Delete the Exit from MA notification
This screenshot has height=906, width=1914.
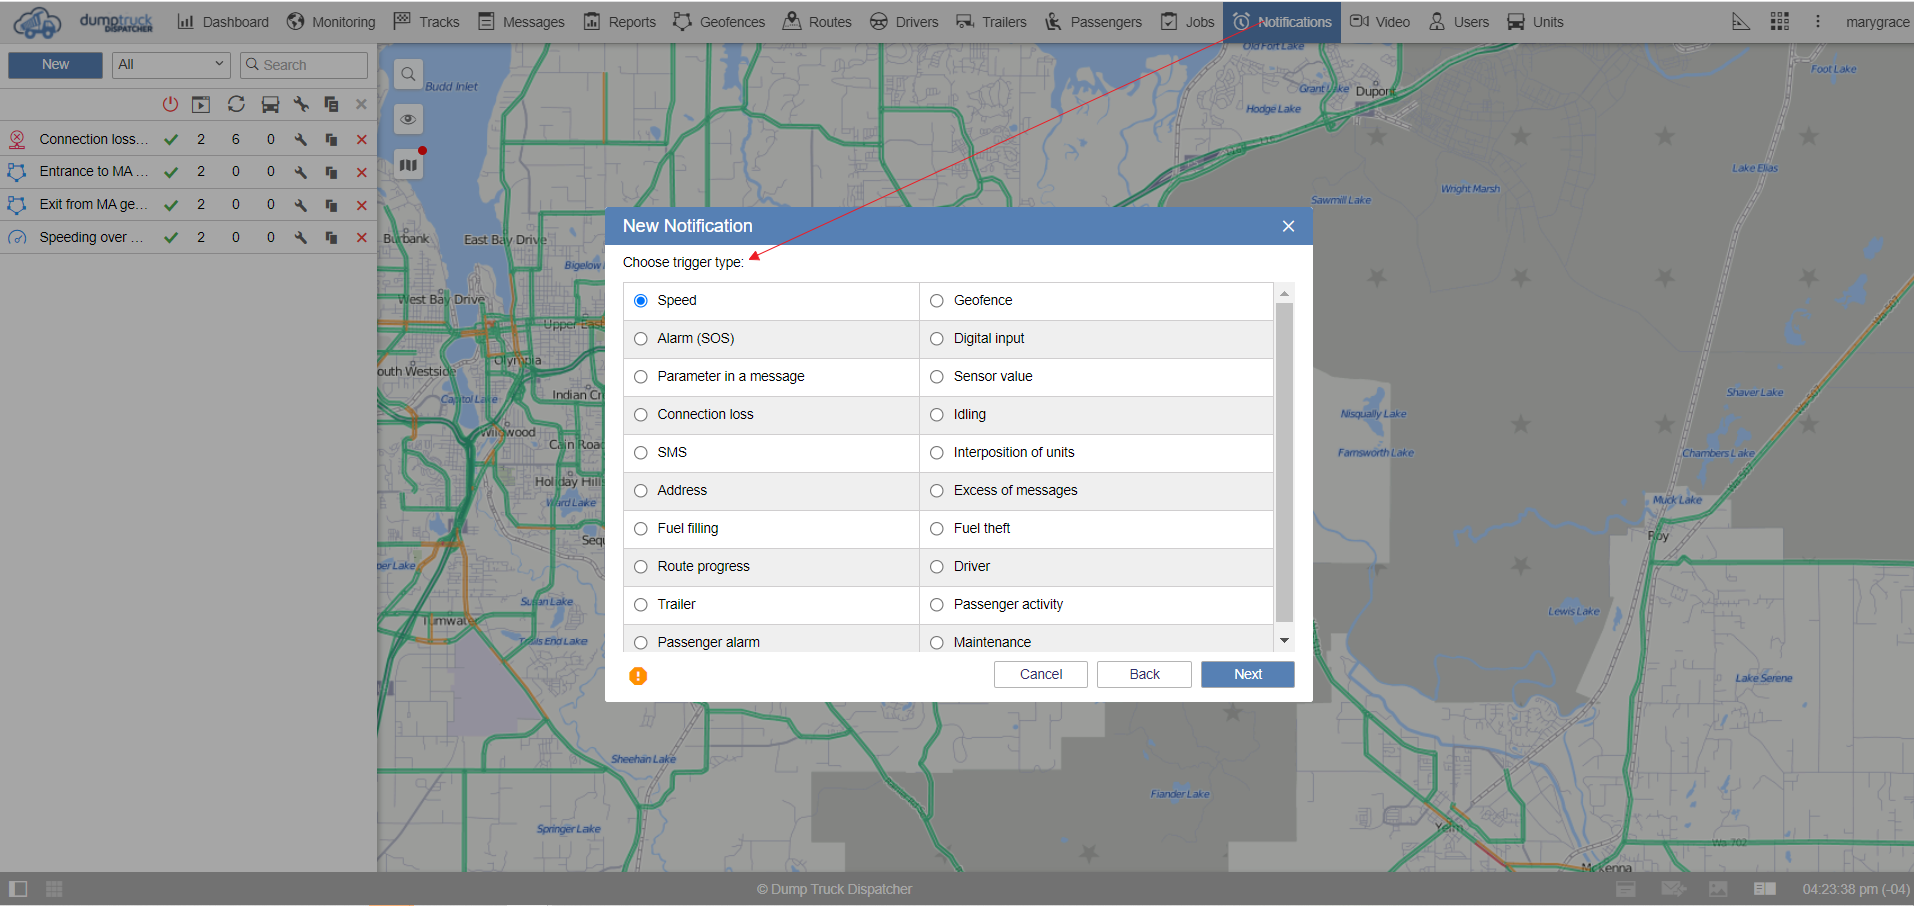[x=362, y=205]
